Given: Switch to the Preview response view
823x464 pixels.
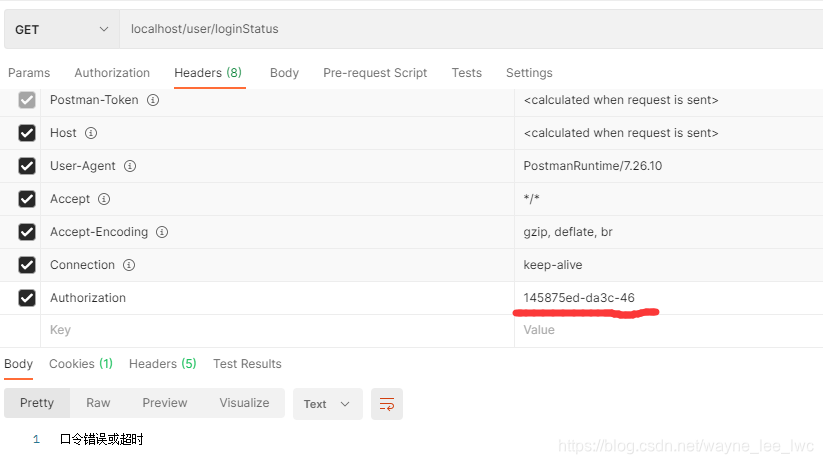Looking at the screenshot, I should [x=165, y=403].
